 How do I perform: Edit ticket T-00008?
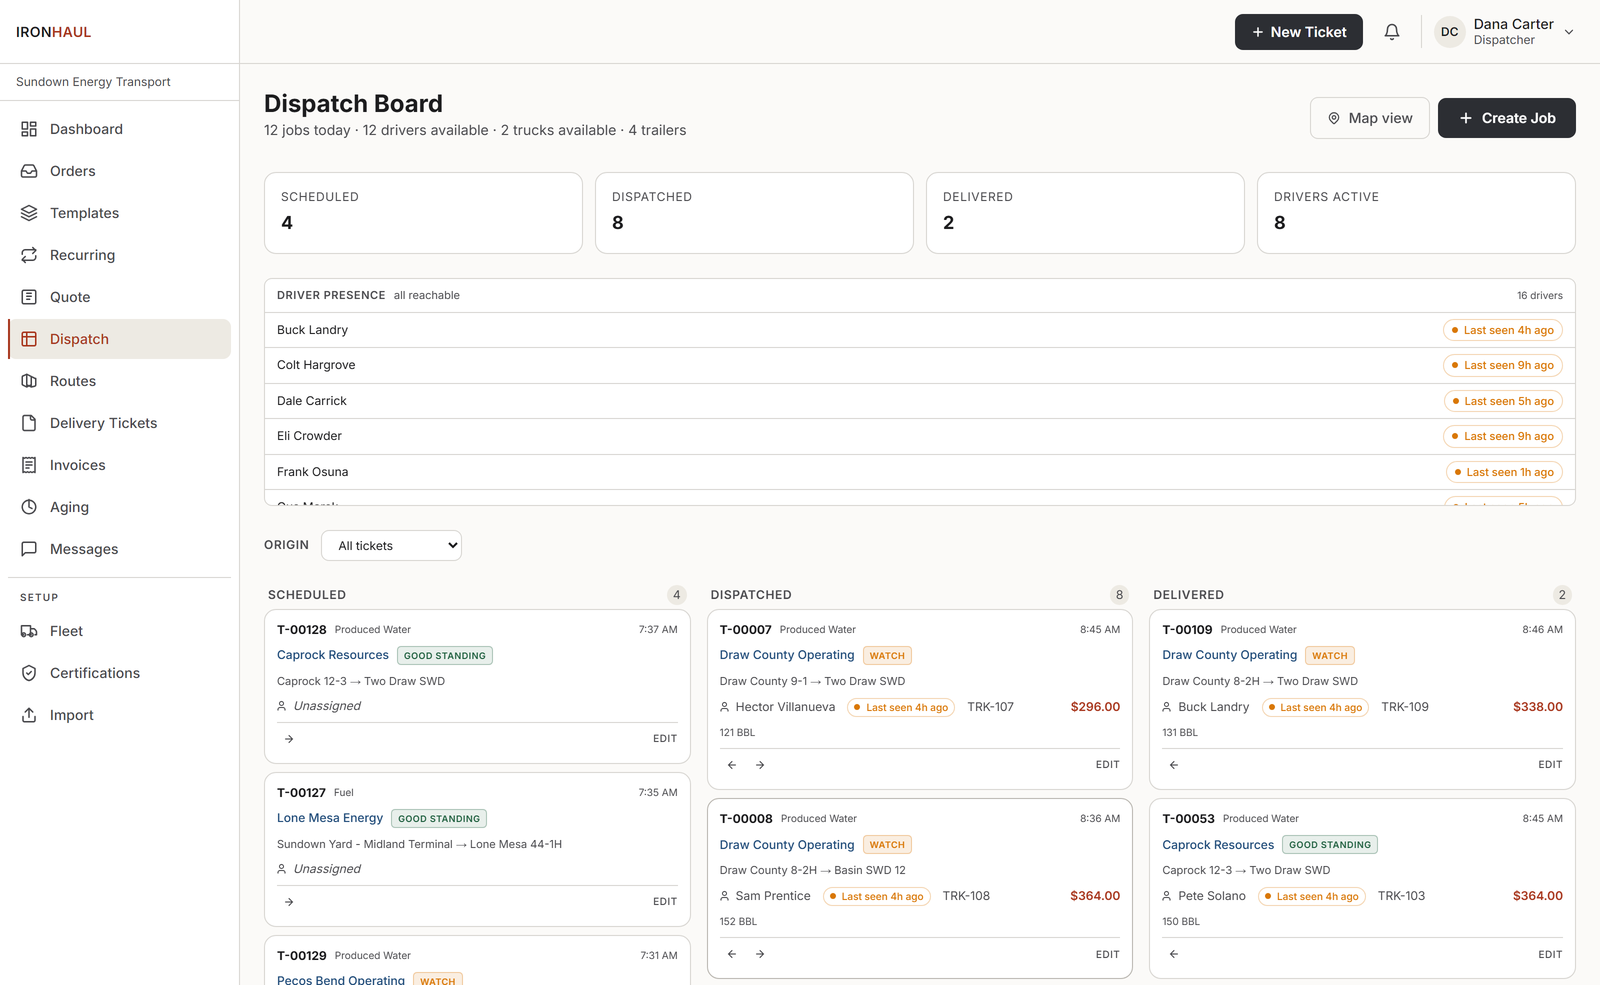1107,954
